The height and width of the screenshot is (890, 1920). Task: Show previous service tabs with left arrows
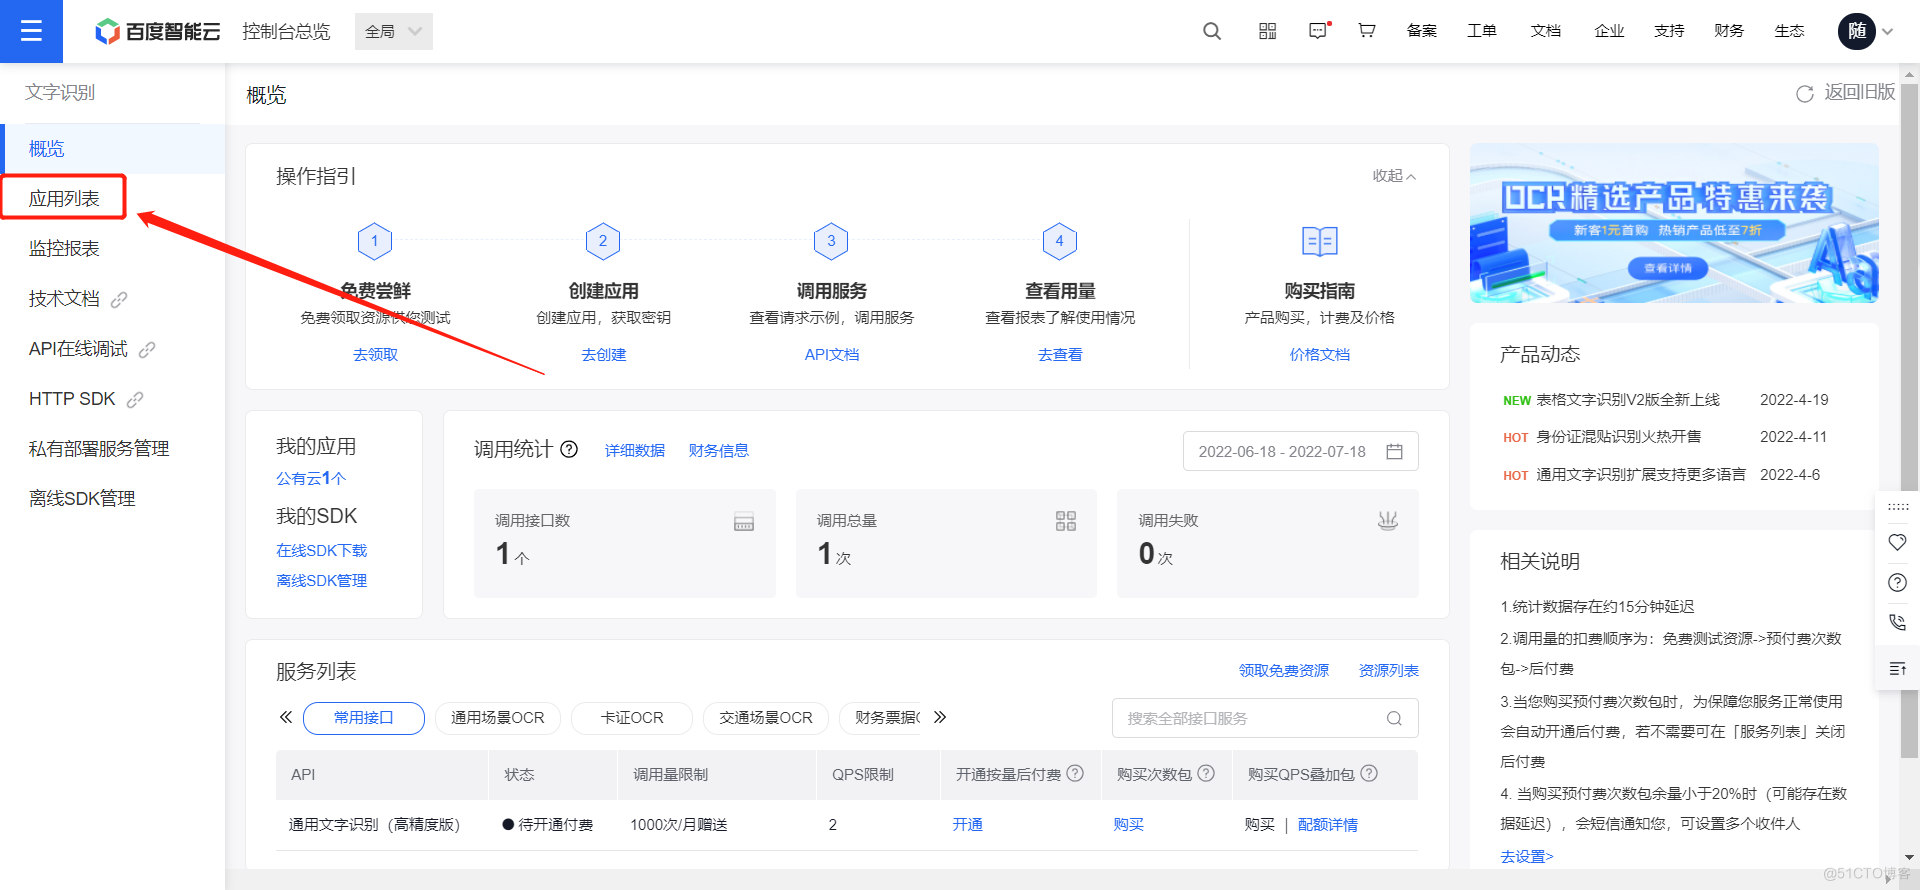click(x=286, y=717)
